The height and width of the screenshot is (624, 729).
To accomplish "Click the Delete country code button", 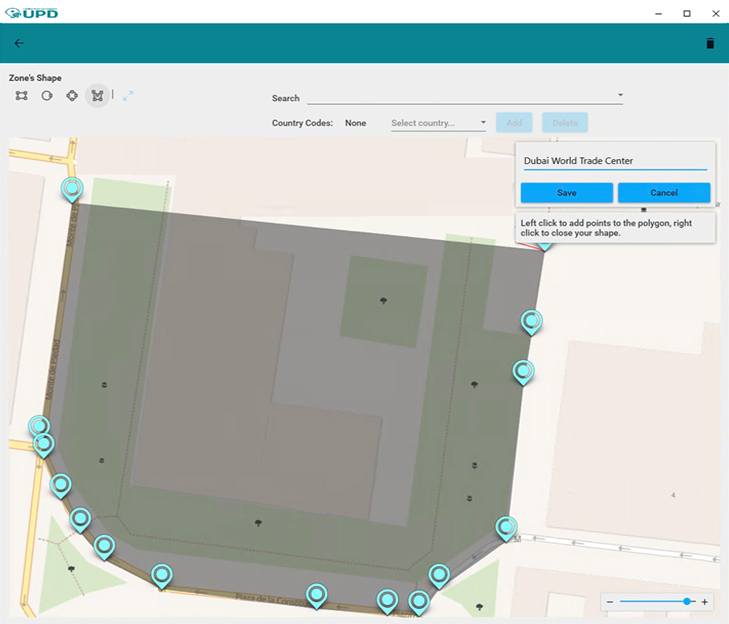I will [565, 123].
